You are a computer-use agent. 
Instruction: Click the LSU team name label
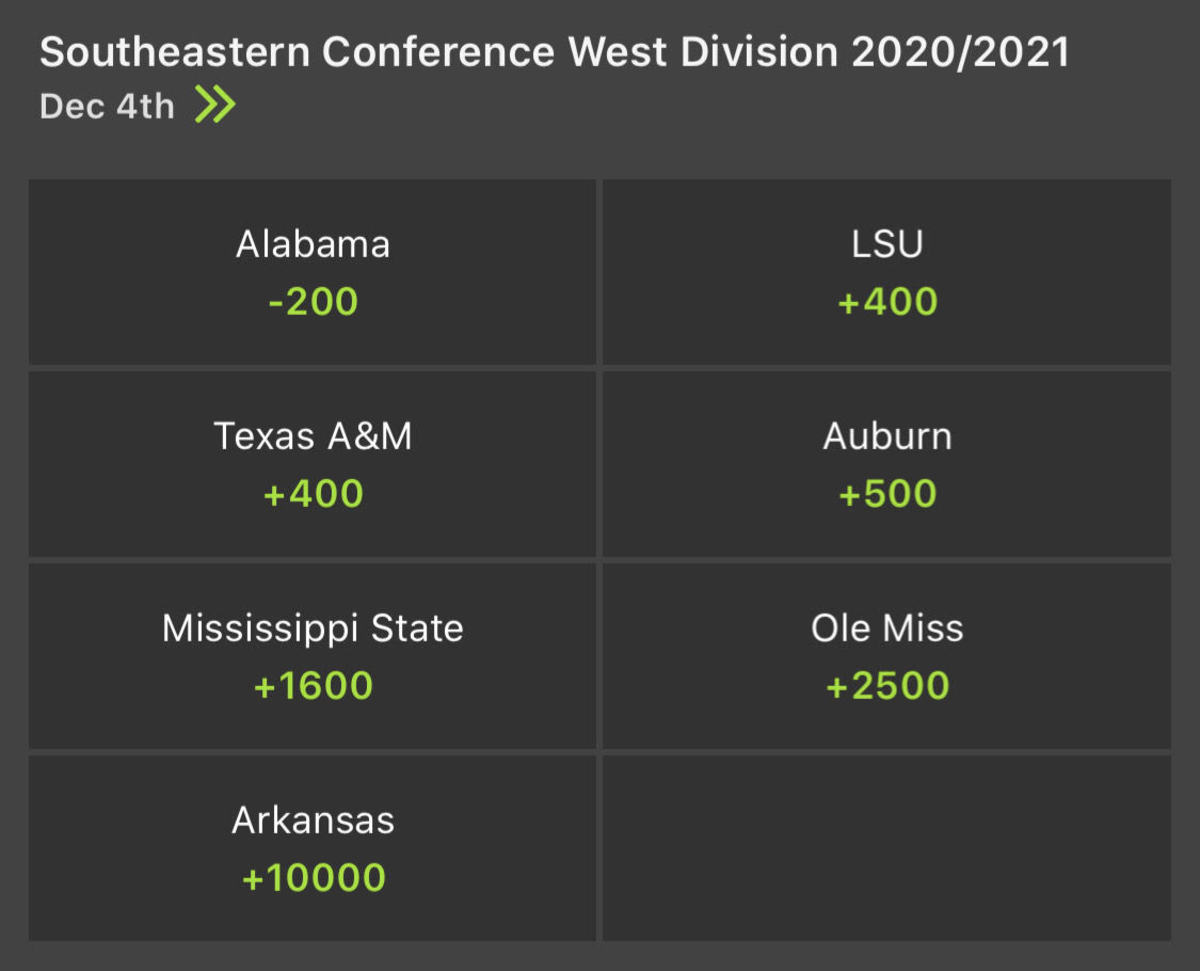(x=886, y=243)
